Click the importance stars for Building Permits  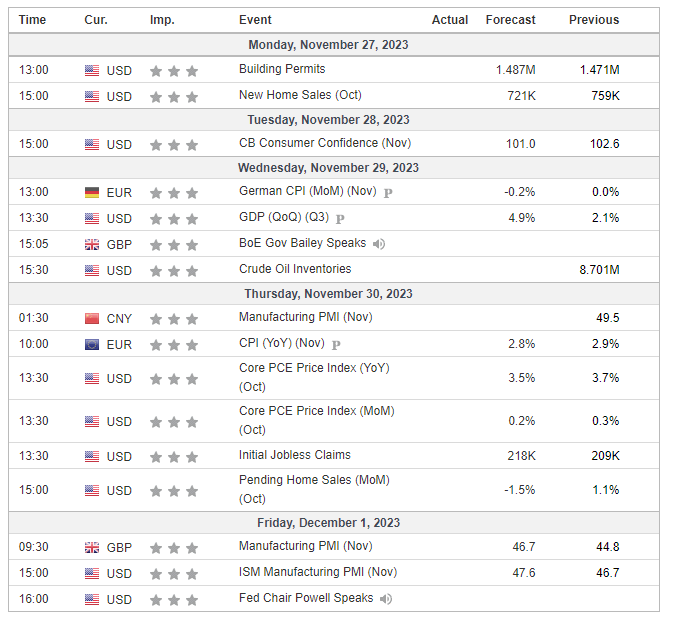coord(174,71)
